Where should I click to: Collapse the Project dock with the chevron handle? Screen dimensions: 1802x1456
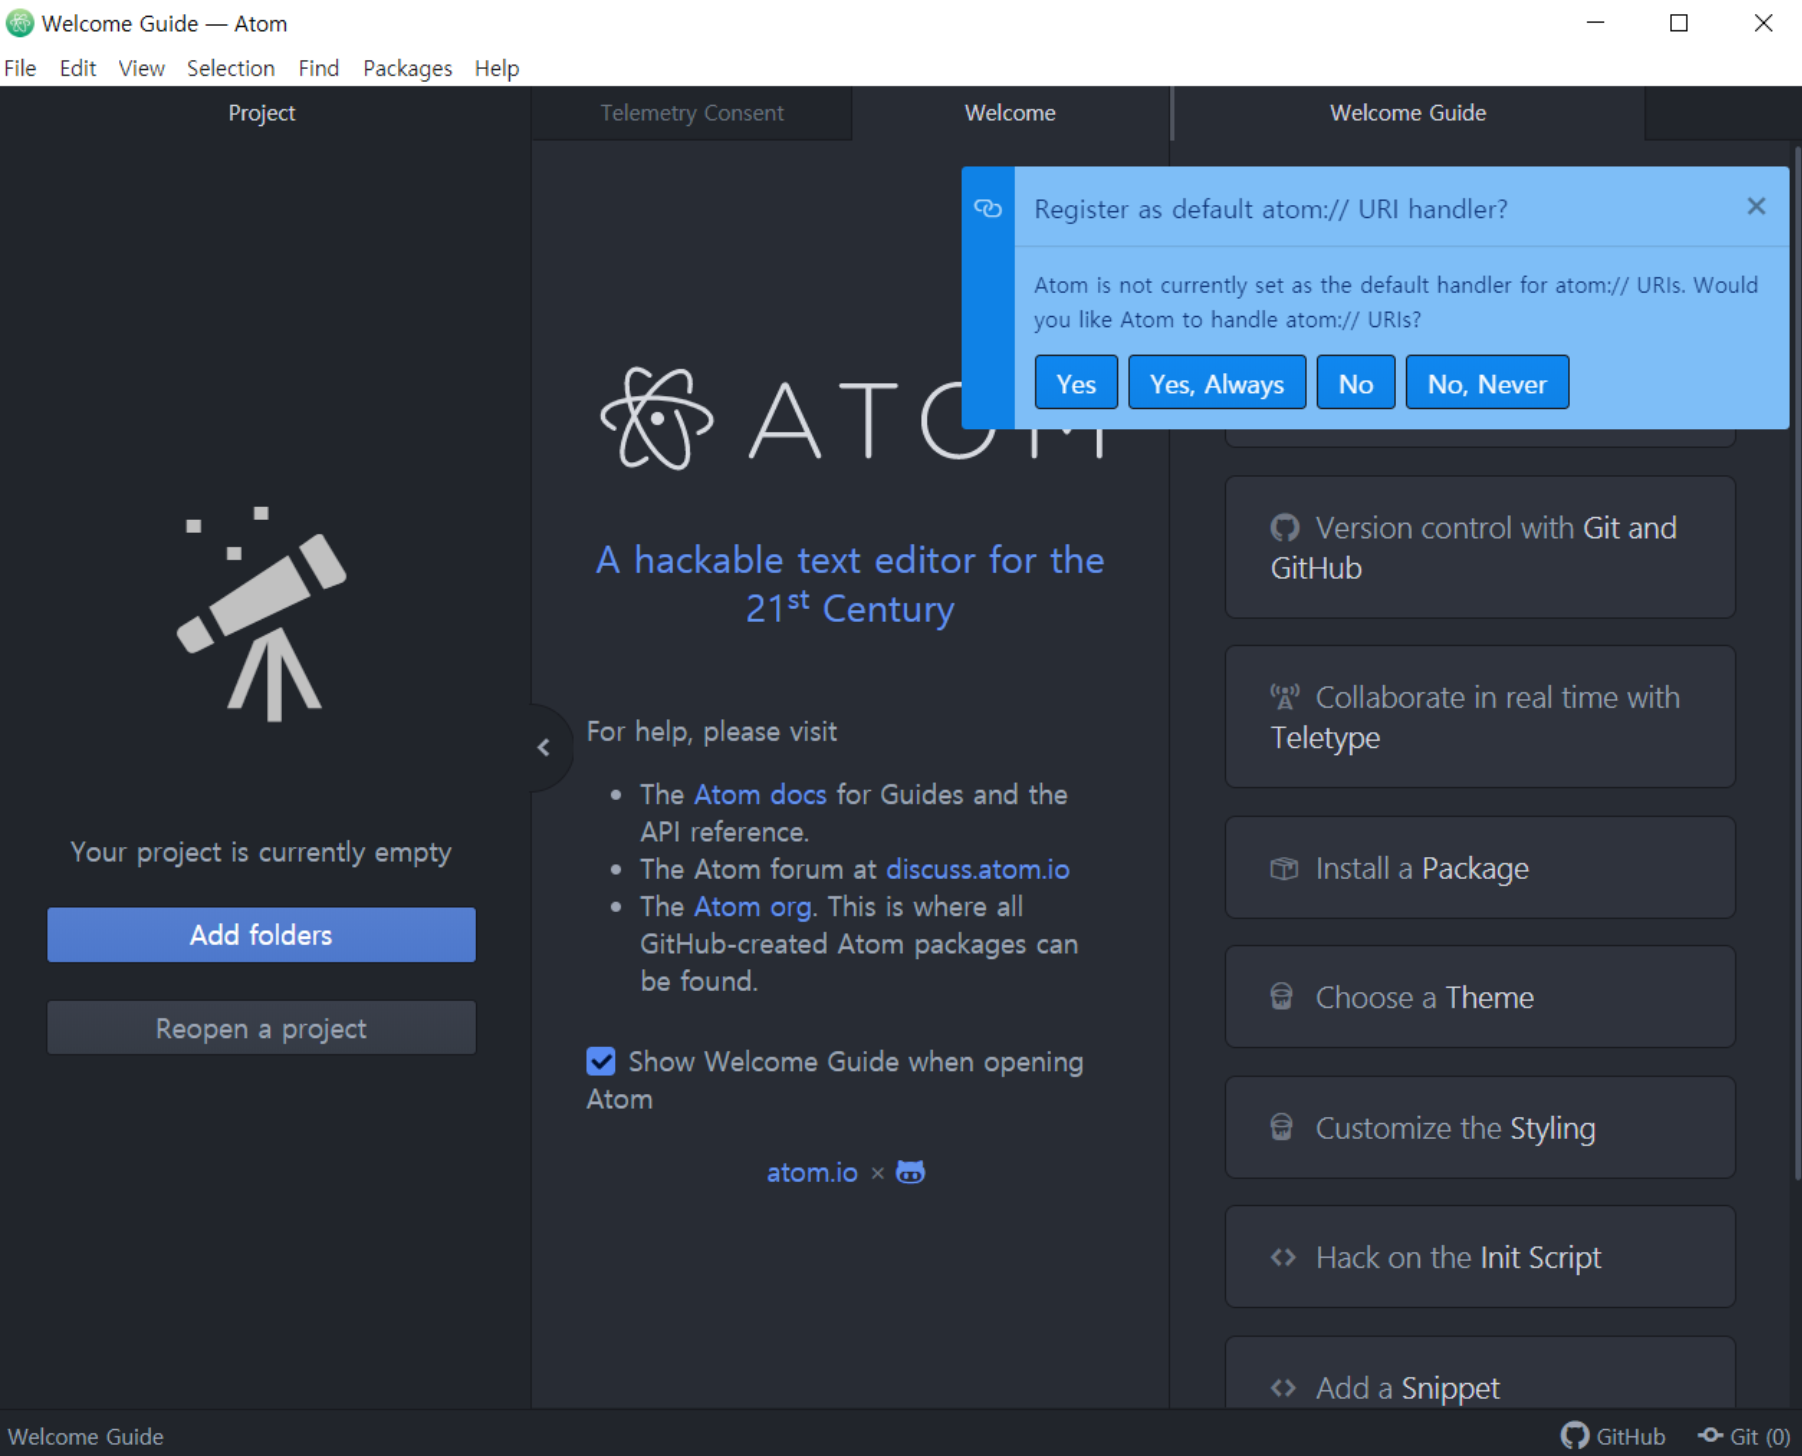click(544, 747)
